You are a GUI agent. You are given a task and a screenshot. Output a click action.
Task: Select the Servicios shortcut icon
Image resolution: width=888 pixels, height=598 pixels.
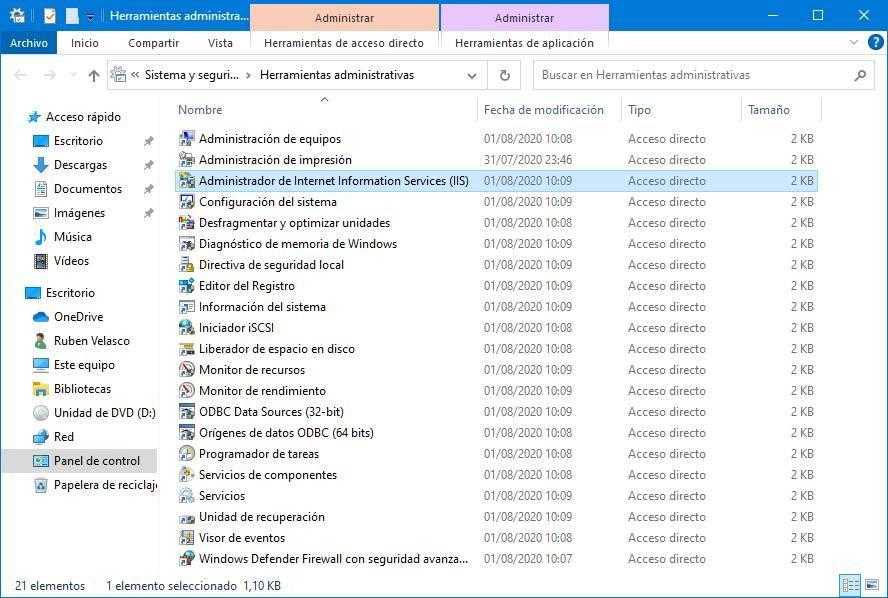coord(186,496)
